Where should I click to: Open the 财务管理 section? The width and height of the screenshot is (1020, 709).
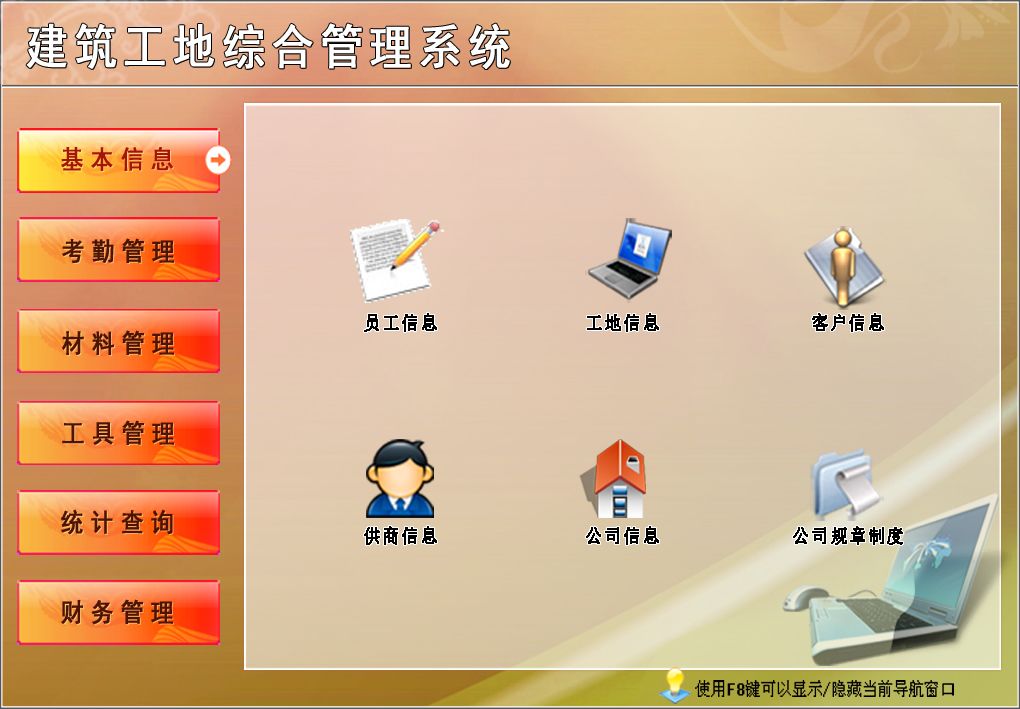click(118, 612)
